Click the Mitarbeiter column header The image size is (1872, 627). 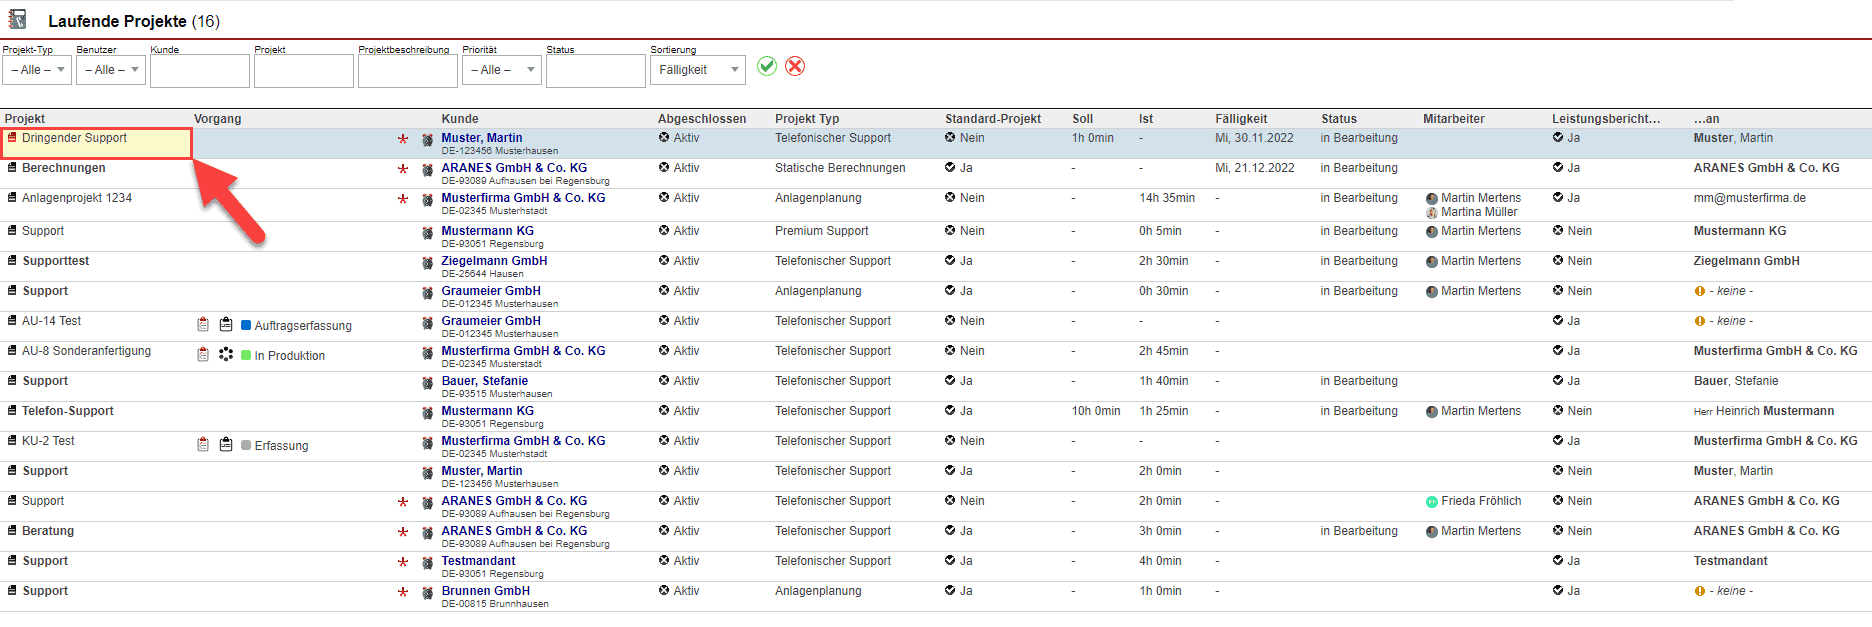tap(1453, 119)
